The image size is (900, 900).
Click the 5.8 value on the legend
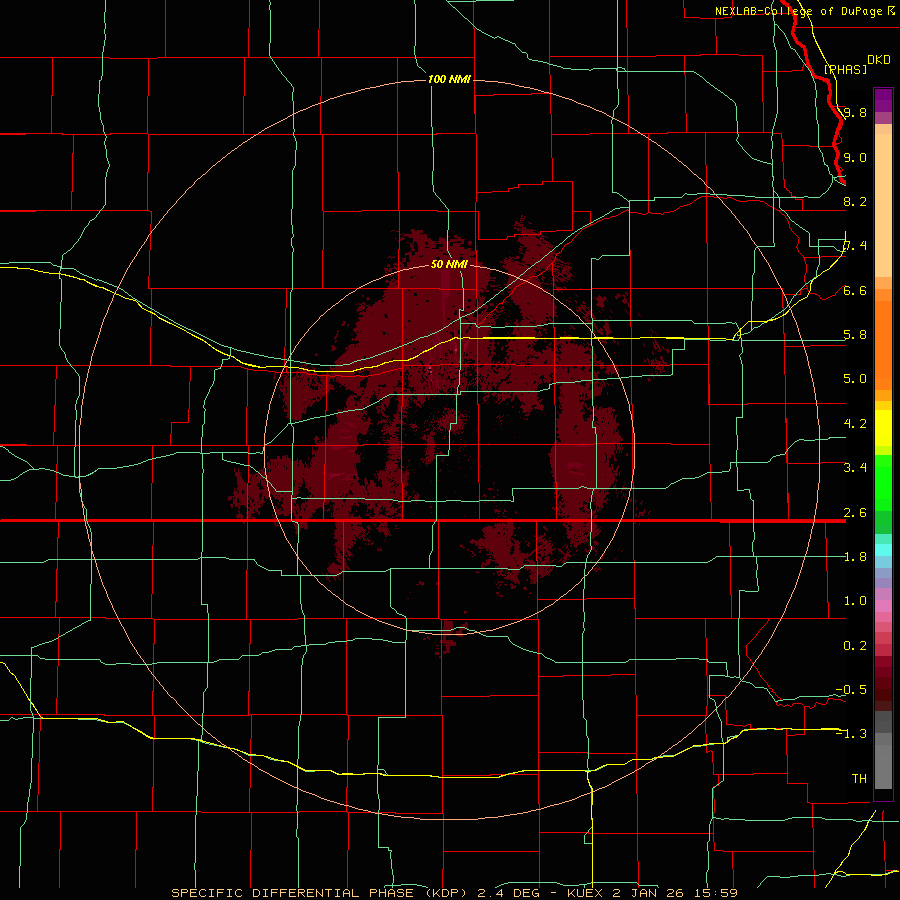pyautogui.click(x=855, y=335)
